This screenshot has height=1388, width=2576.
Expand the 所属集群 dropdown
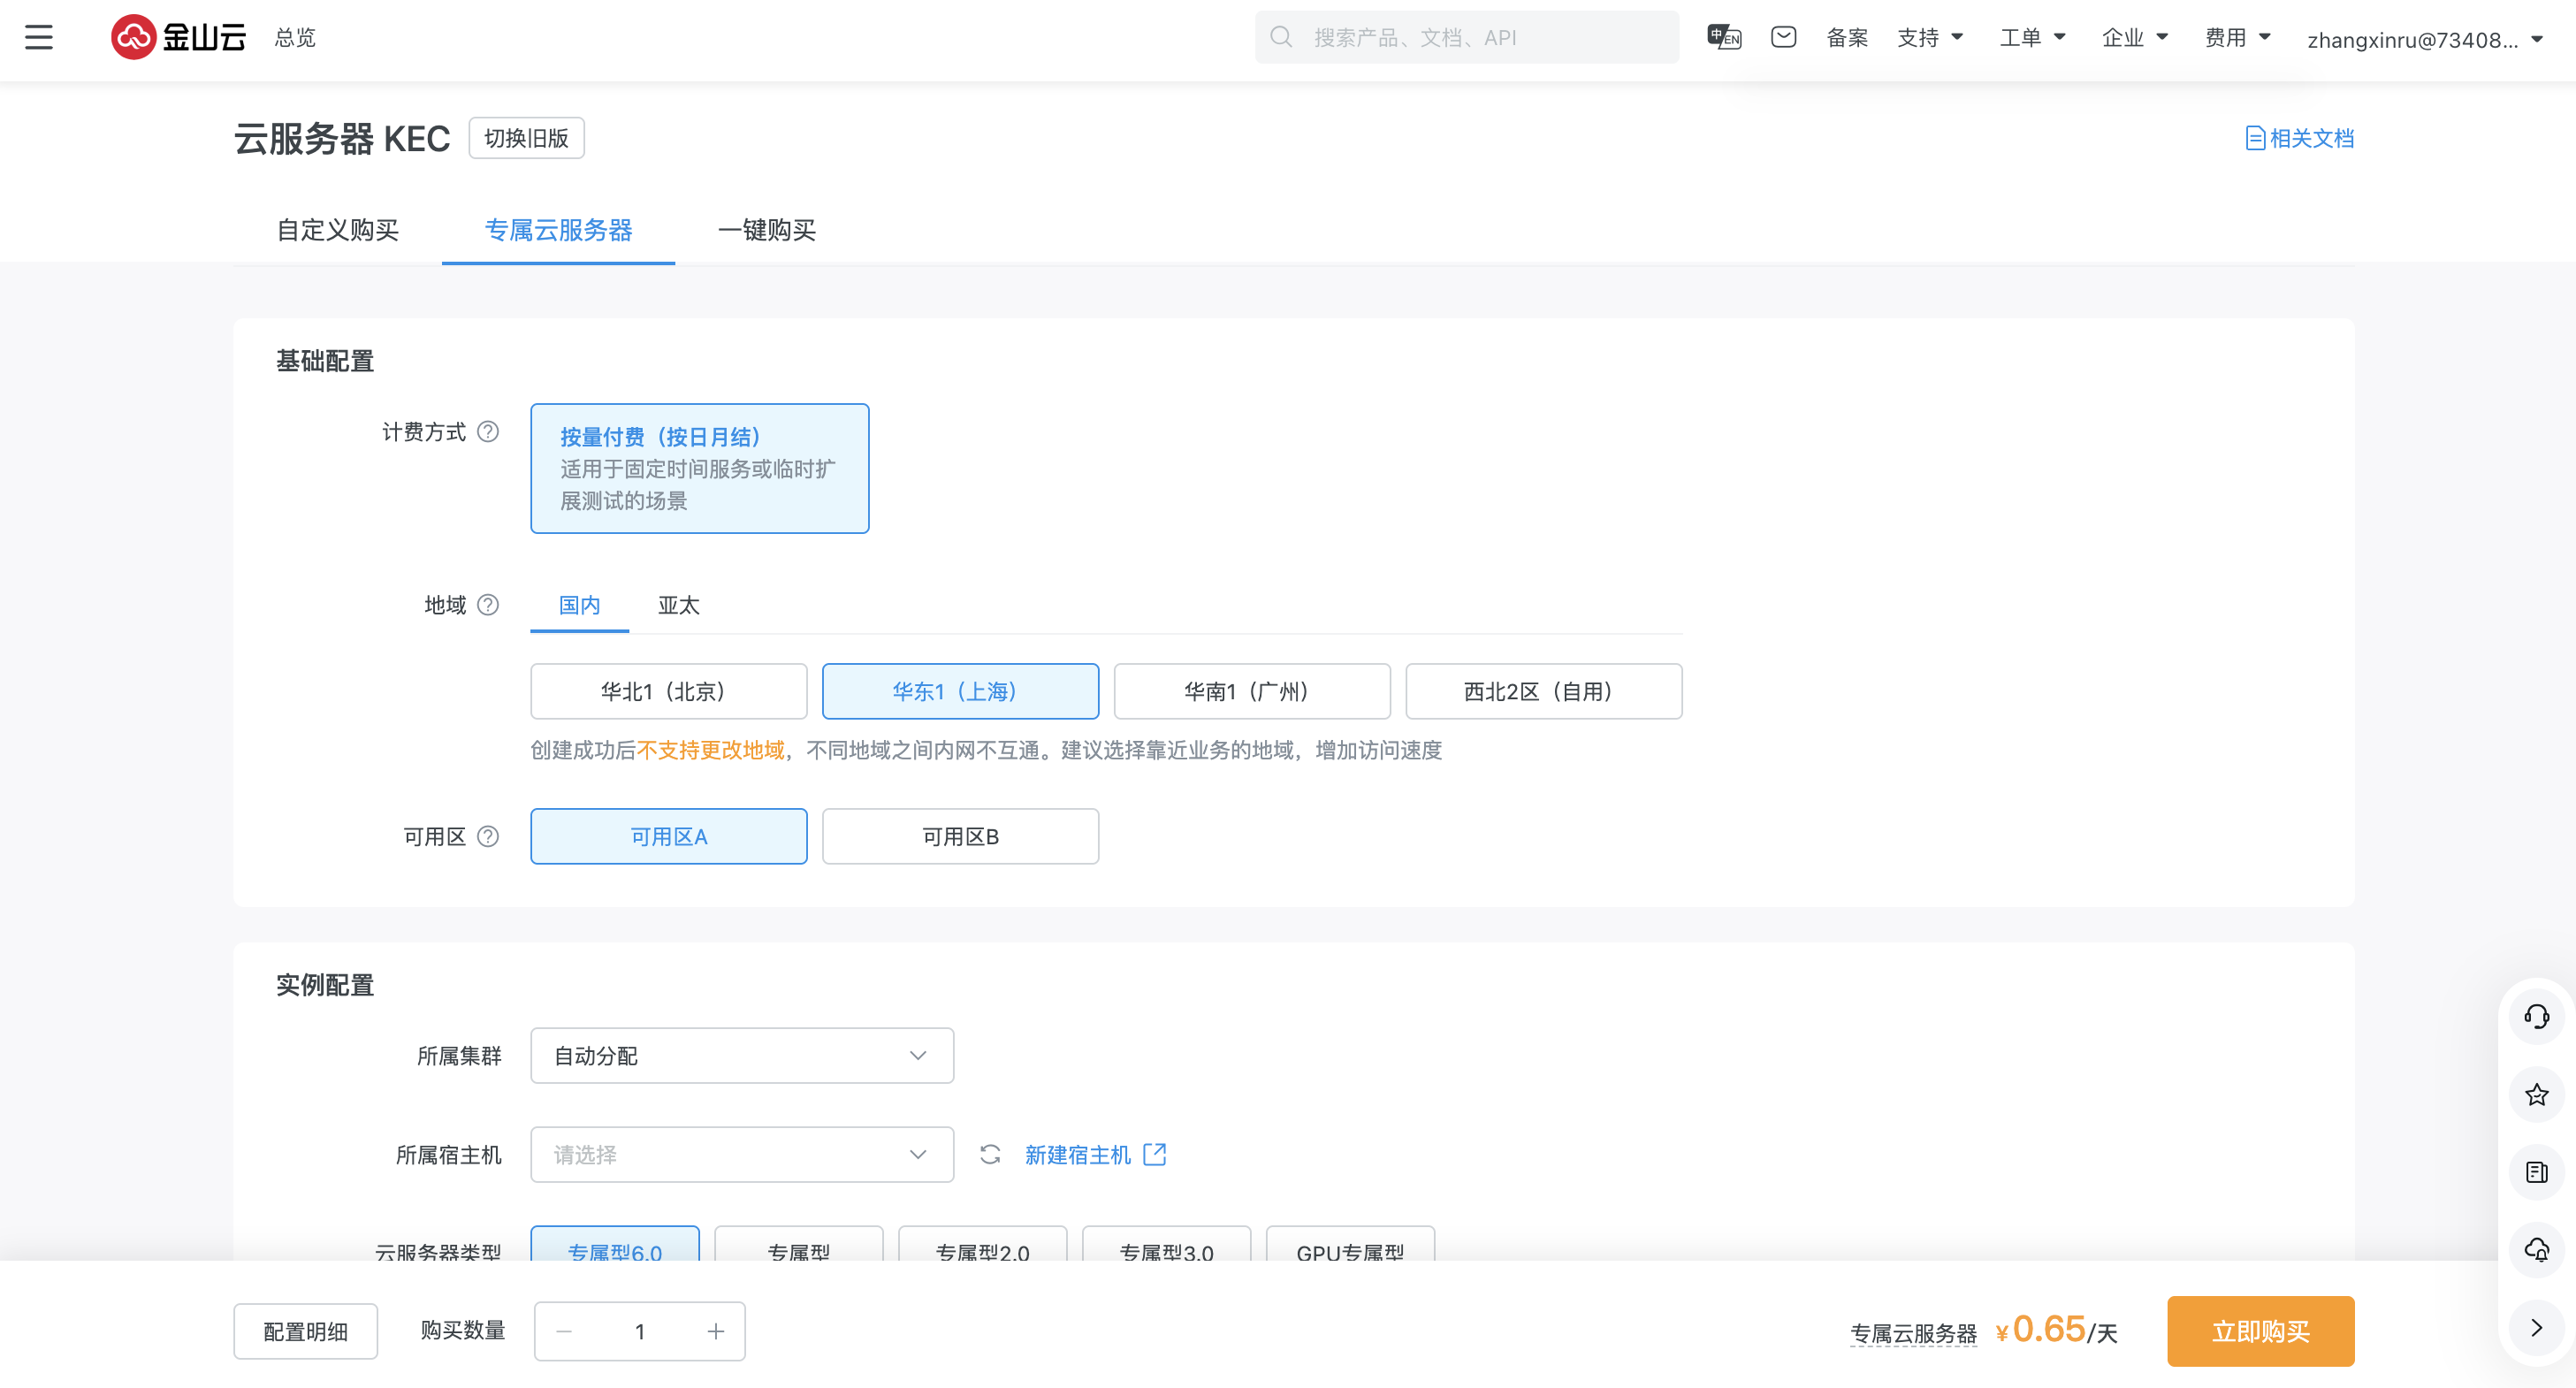[741, 1056]
